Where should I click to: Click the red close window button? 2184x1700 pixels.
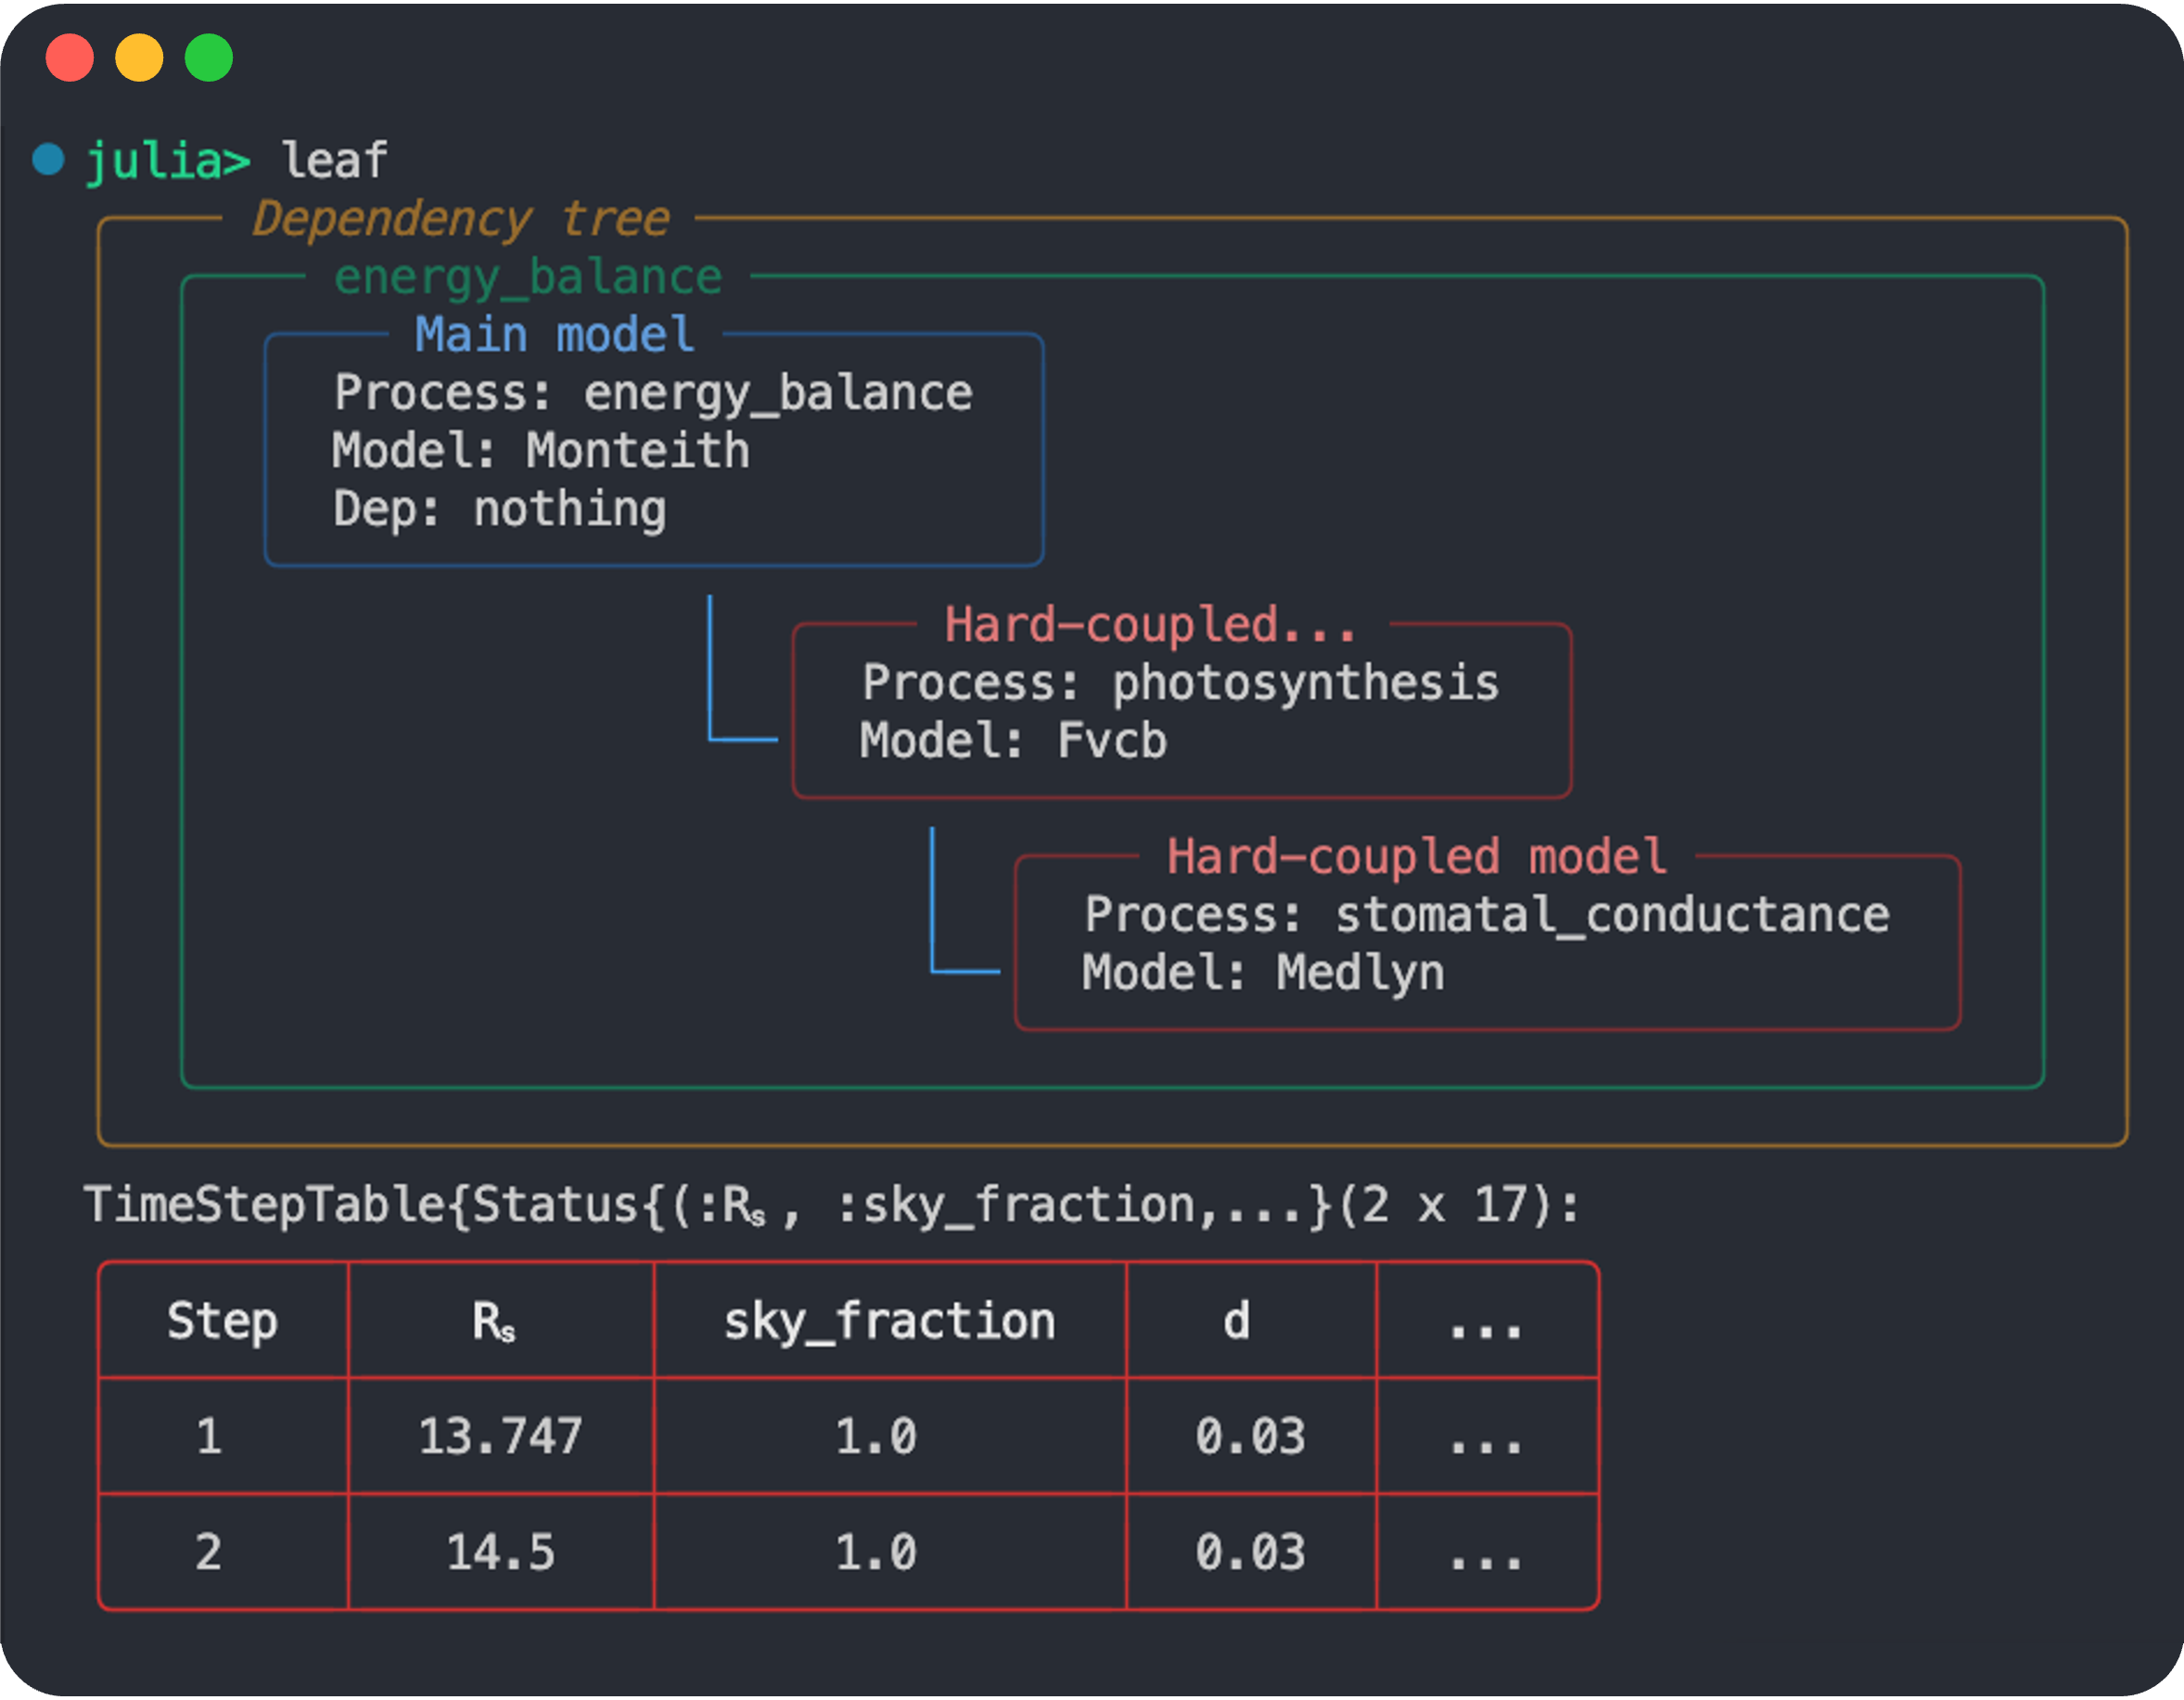click(70, 58)
